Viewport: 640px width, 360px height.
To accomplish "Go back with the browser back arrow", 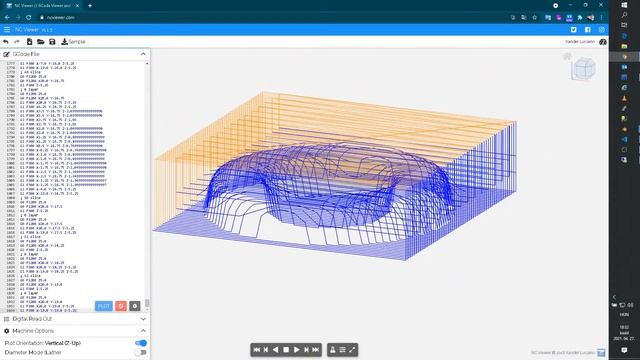I will tap(7, 18).
